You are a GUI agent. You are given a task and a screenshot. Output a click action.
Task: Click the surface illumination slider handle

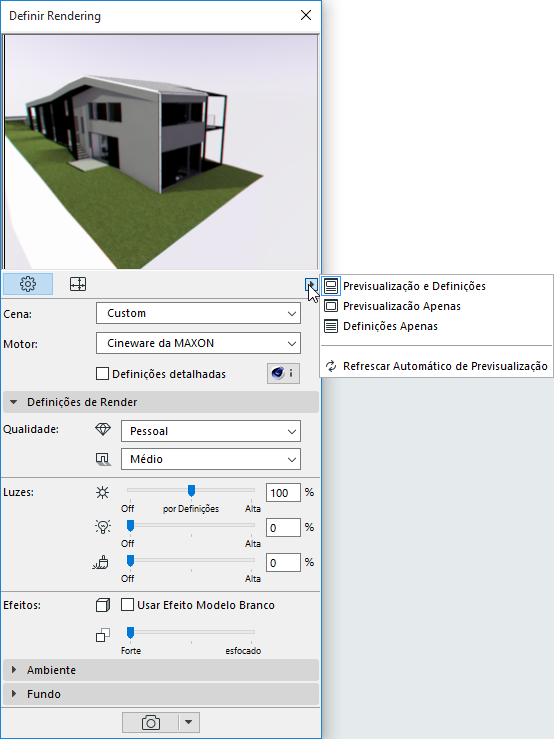click(x=131, y=560)
